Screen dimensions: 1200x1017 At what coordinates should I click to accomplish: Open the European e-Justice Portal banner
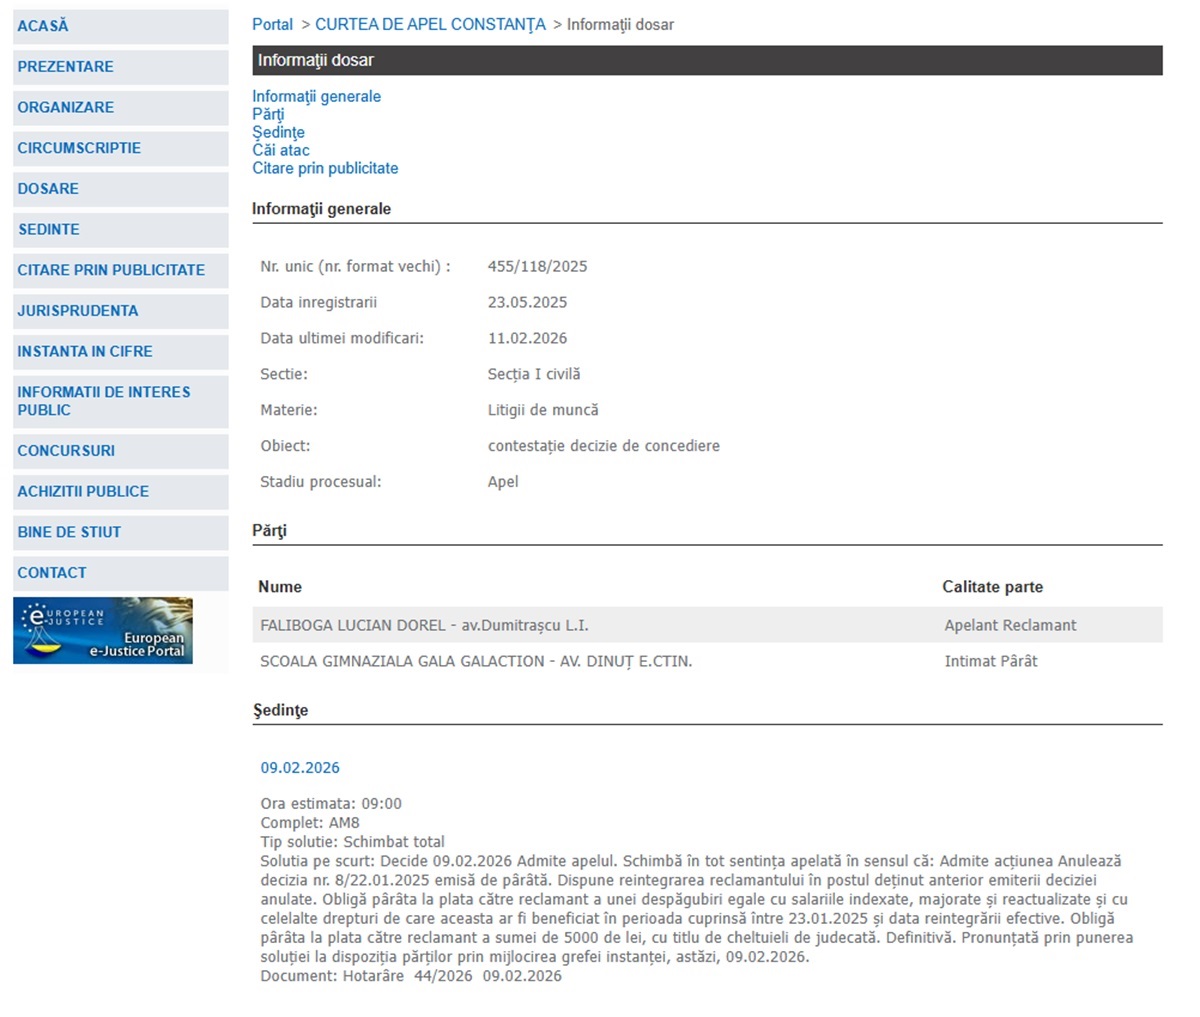[x=103, y=631]
